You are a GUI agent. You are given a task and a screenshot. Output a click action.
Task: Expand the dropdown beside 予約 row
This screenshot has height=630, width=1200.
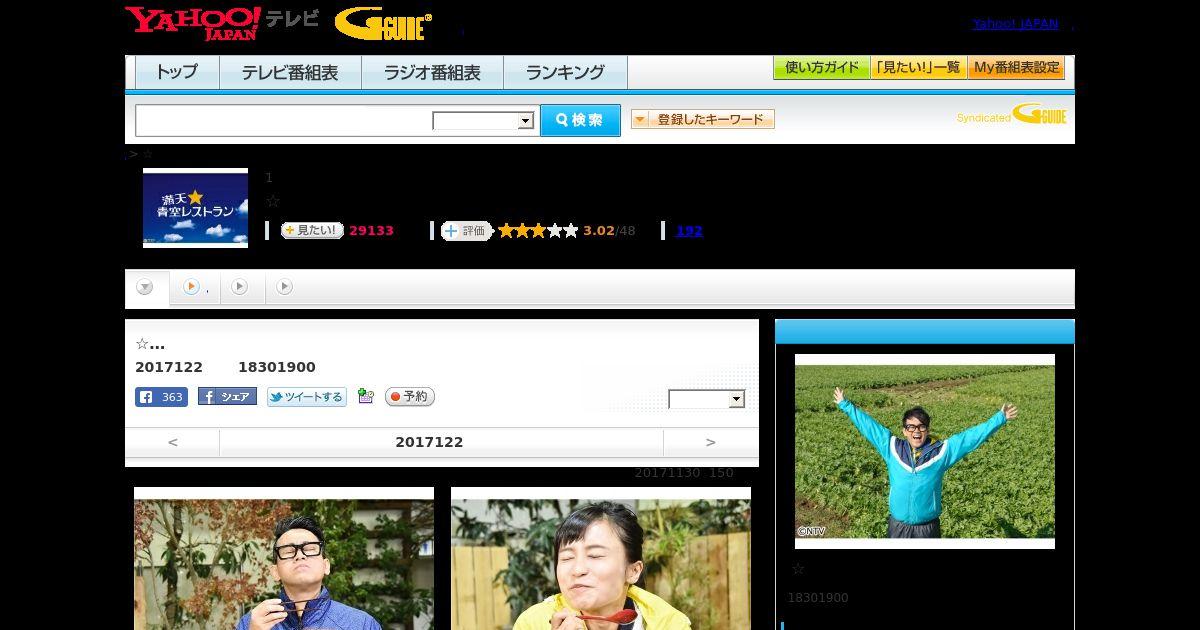point(707,399)
